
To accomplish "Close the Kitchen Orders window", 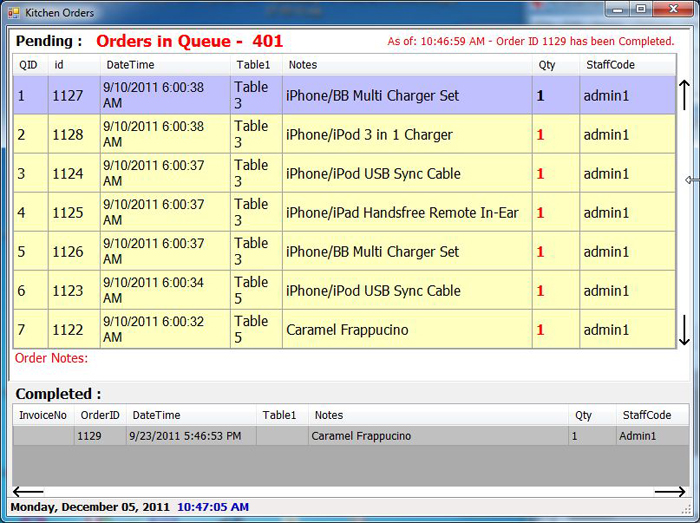I will click(674, 9).
